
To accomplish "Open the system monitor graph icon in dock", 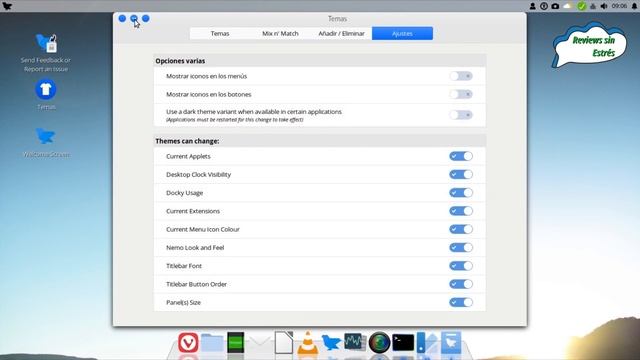I will 355,342.
